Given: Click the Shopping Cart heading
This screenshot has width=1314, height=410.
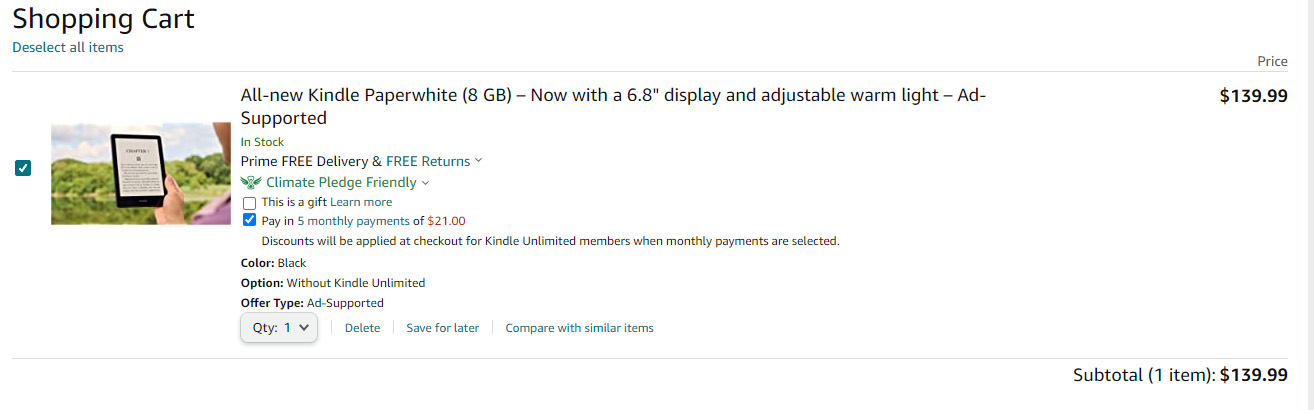Looking at the screenshot, I should point(103,18).
